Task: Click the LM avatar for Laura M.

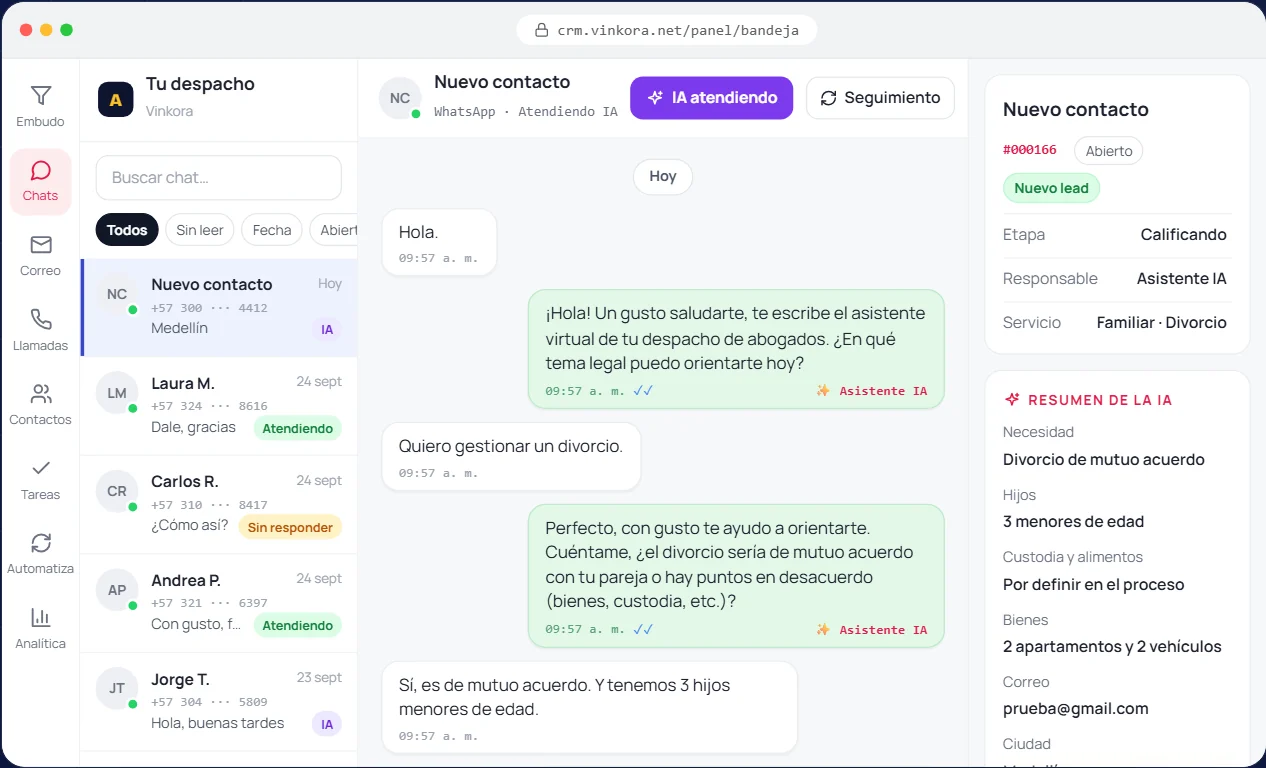Action: tap(117, 393)
